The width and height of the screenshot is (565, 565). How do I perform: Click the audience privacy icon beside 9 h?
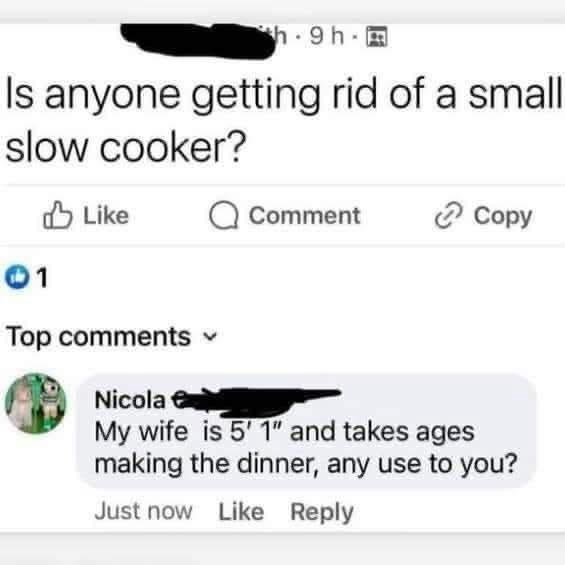[x=377, y=37]
